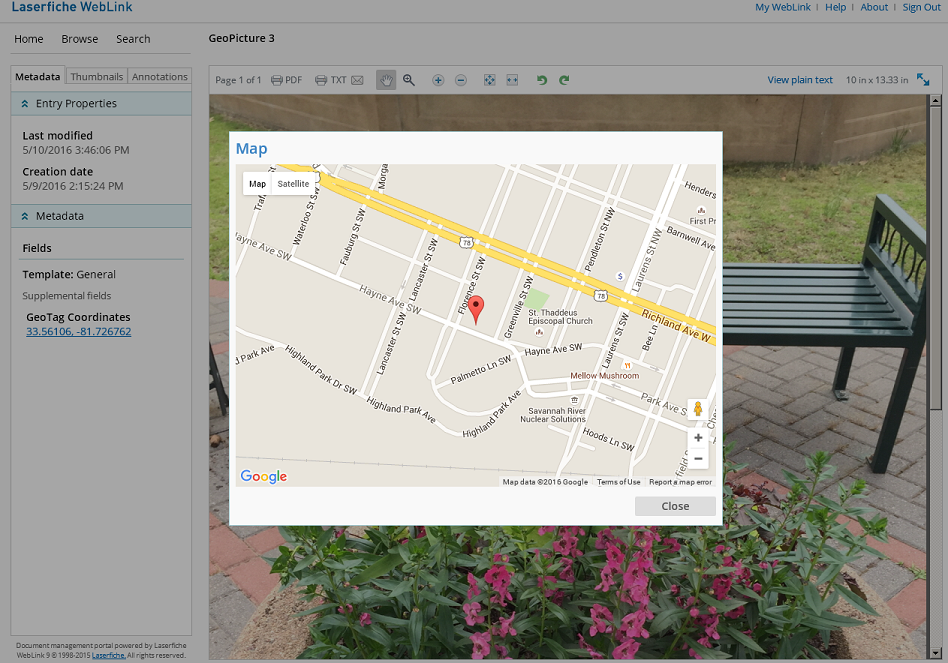
Task: Open Street View pegman on map
Action: 698,409
